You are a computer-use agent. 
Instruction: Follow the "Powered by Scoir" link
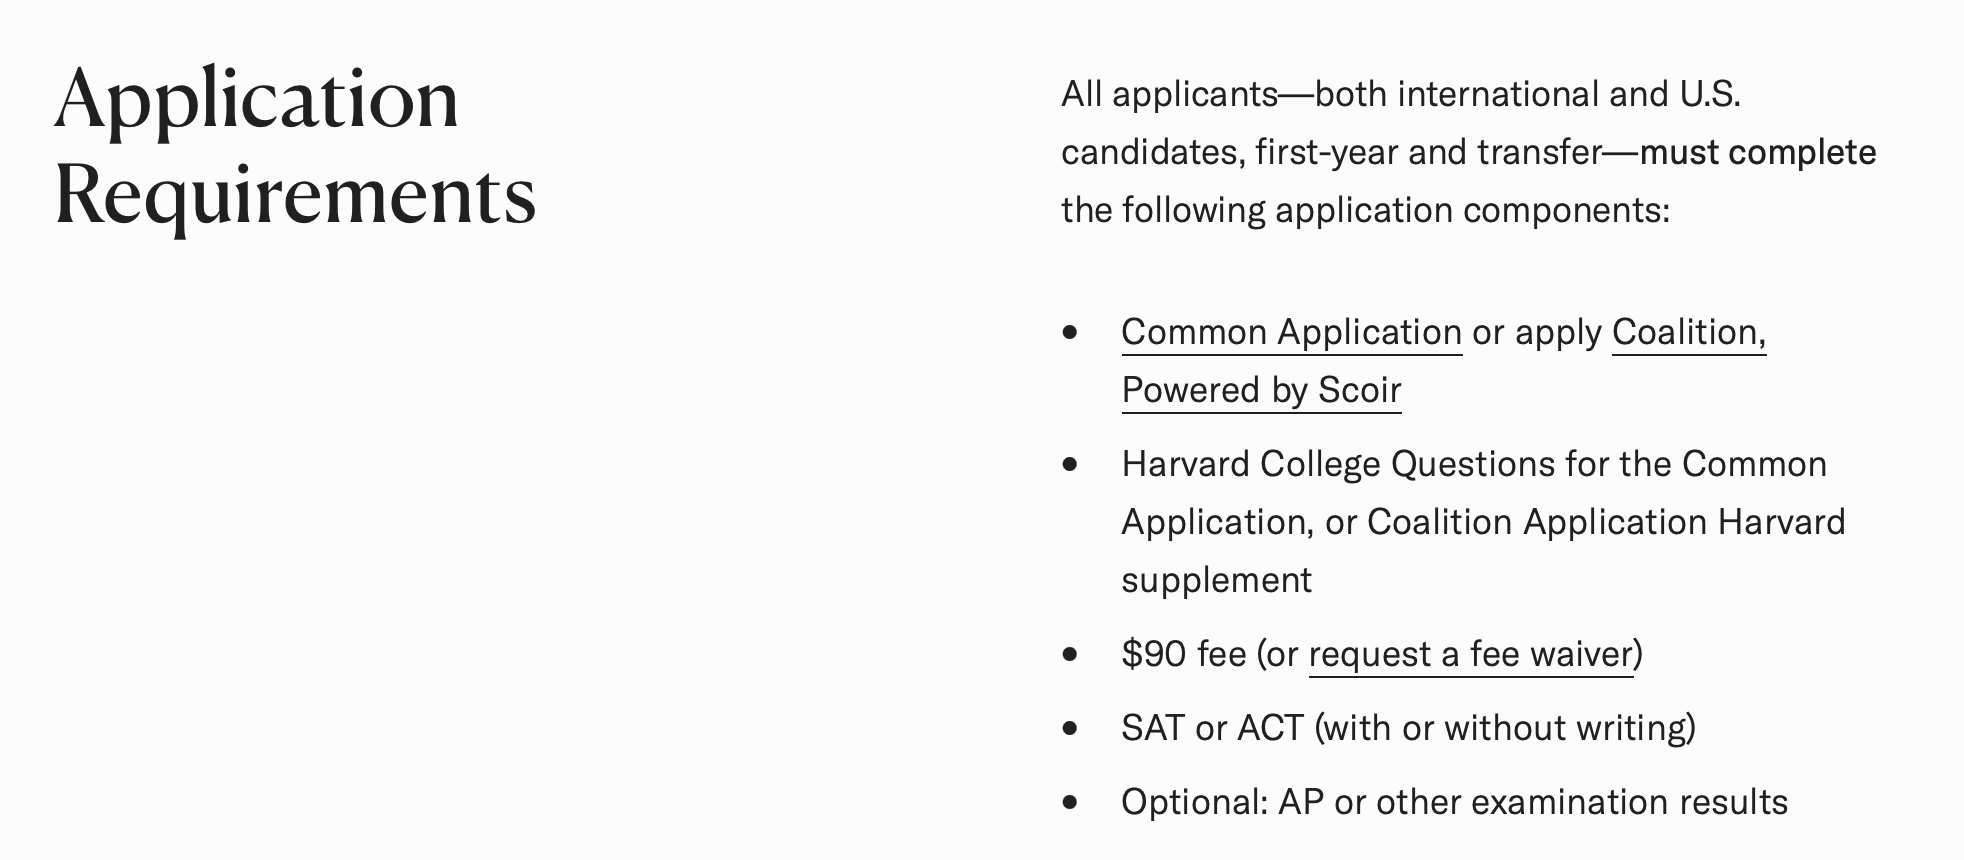tap(1260, 390)
